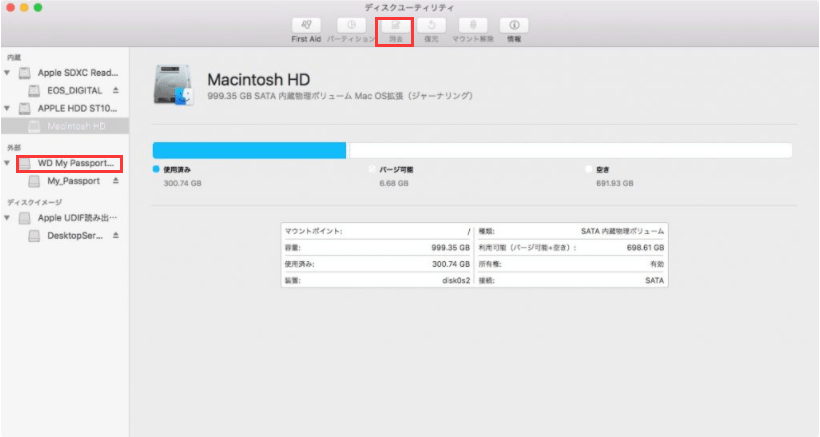The width and height of the screenshot is (820, 437).
Task: Click the パーティション (Partition) toolbar icon
Action: pos(351,25)
